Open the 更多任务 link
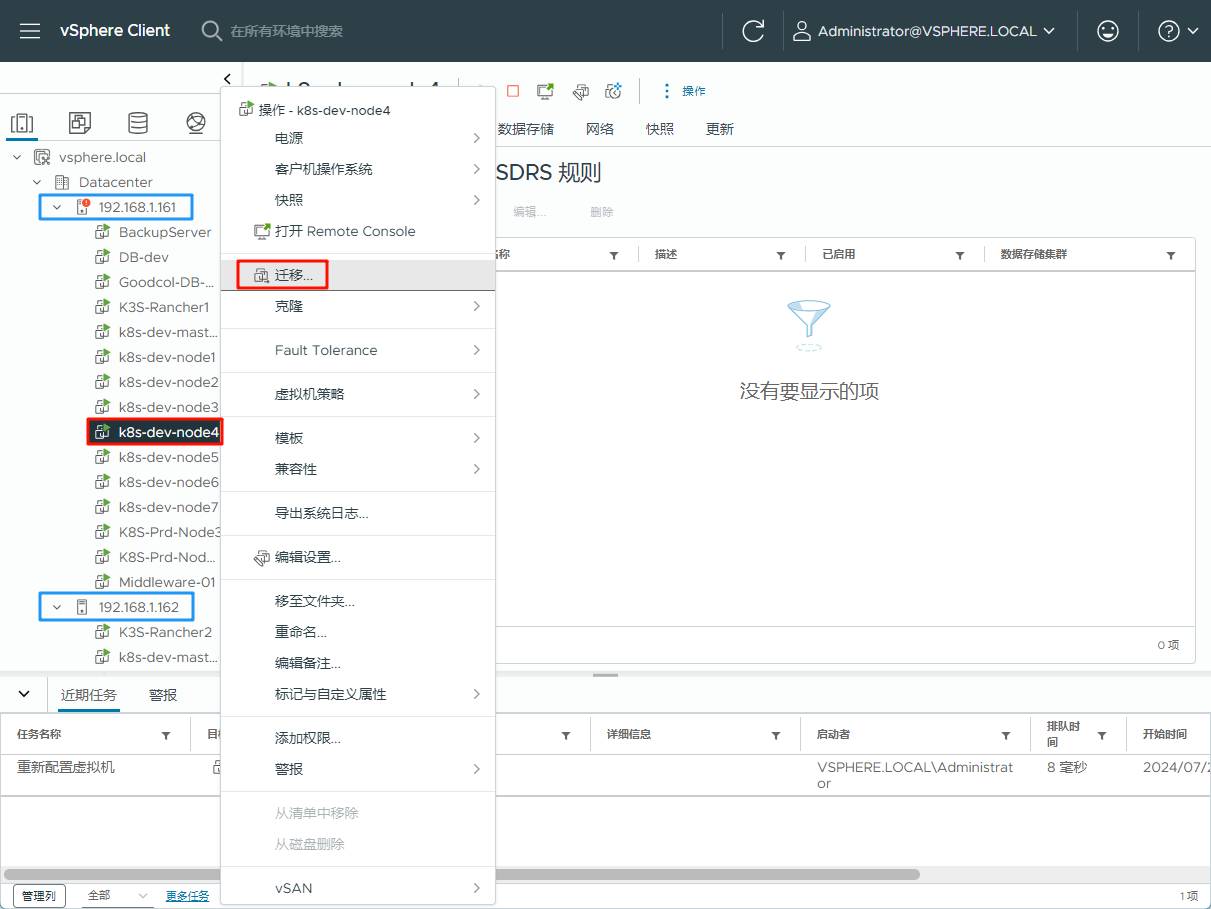Image resolution: width=1211 pixels, height=909 pixels. (187, 895)
